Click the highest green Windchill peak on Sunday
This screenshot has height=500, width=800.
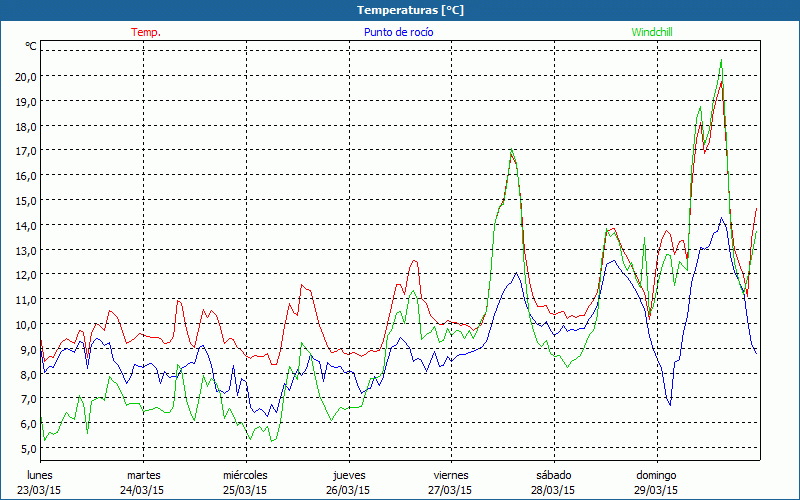721,61
